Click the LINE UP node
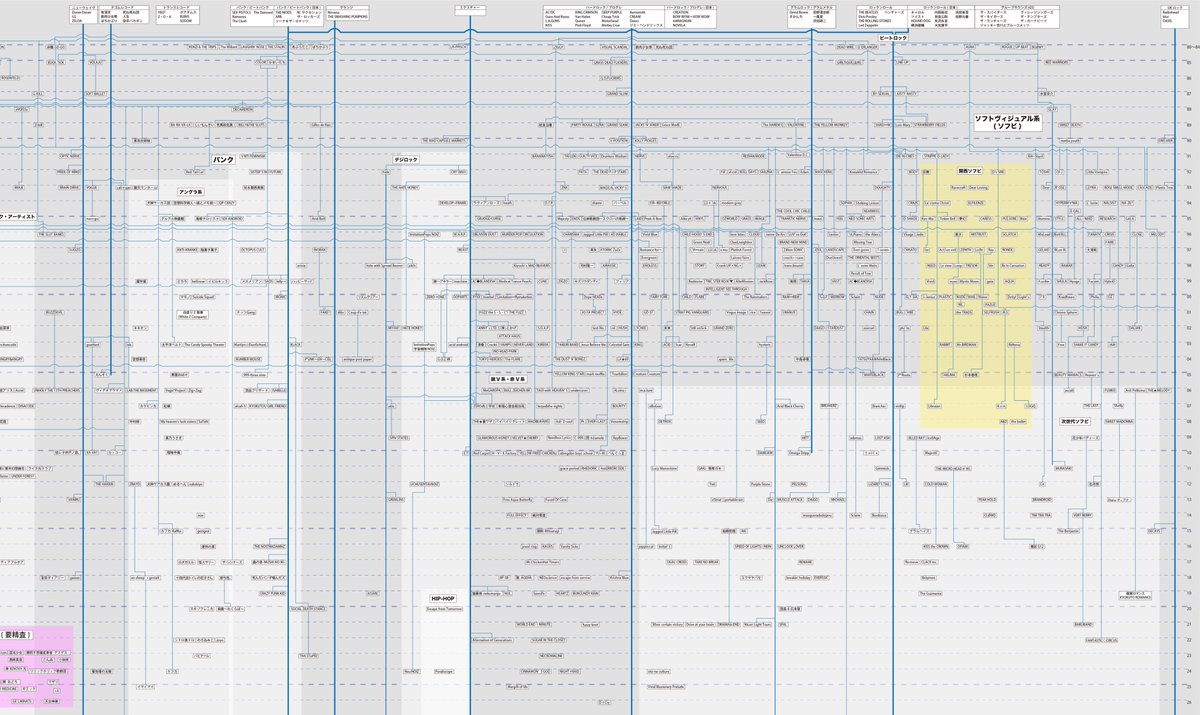This screenshot has width=1200, height=715. pos(903,64)
